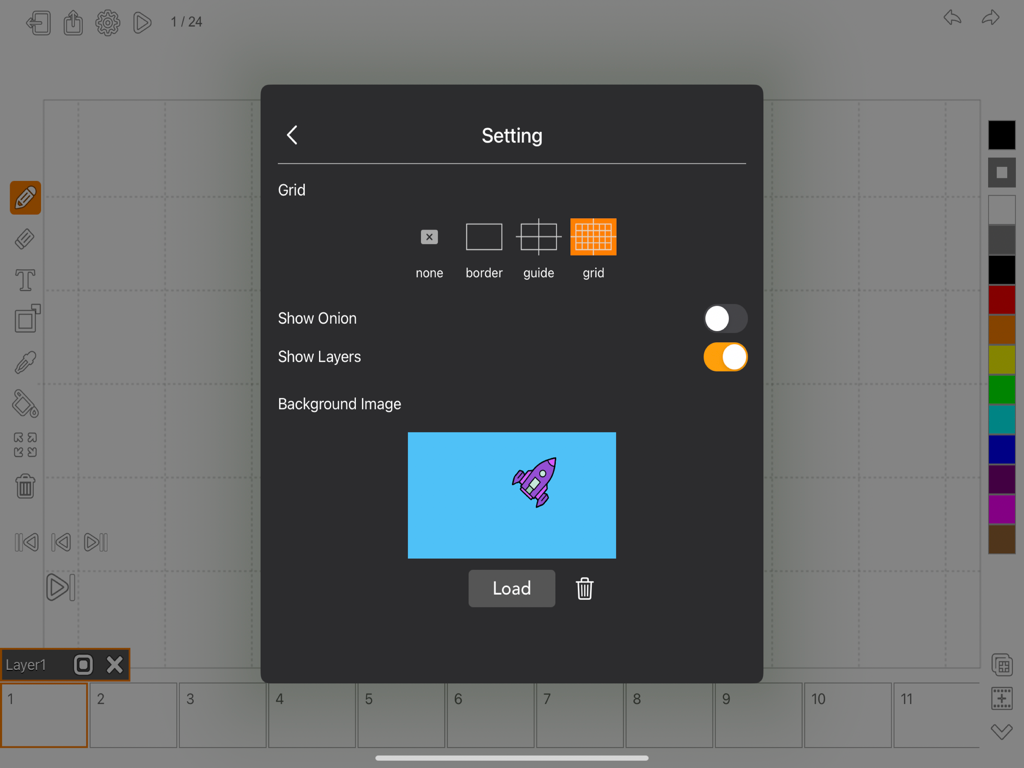Enable the Show Onion toggle
Screen dimensions: 1024x768
[725, 318]
